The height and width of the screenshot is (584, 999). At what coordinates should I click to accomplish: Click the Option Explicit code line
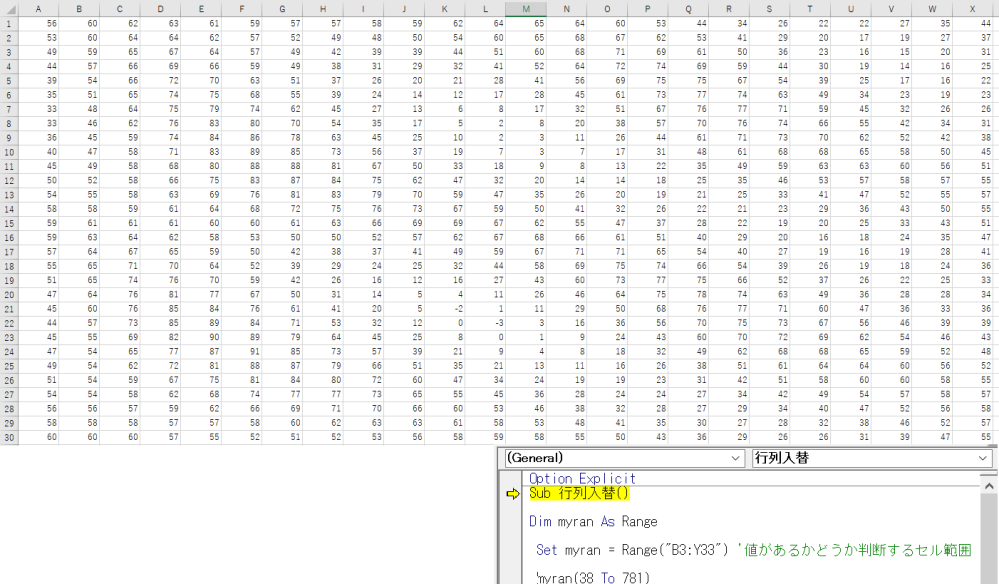click(x=582, y=479)
